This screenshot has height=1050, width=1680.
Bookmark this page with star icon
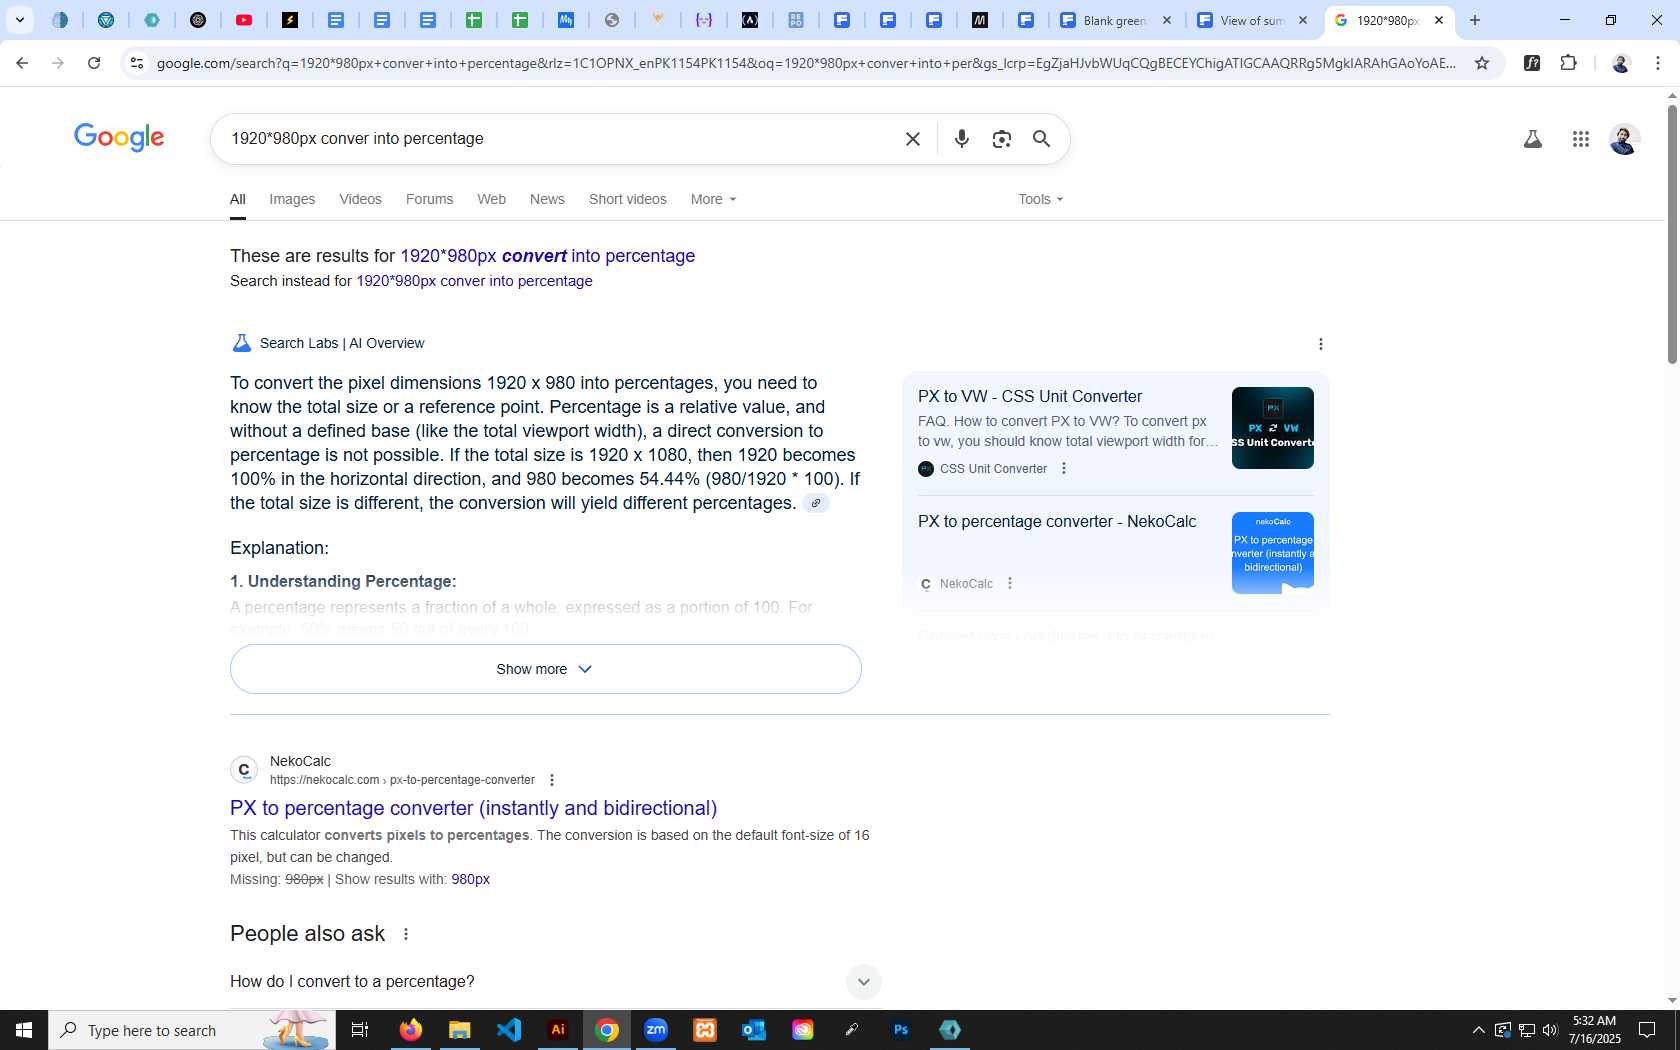(1482, 63)
